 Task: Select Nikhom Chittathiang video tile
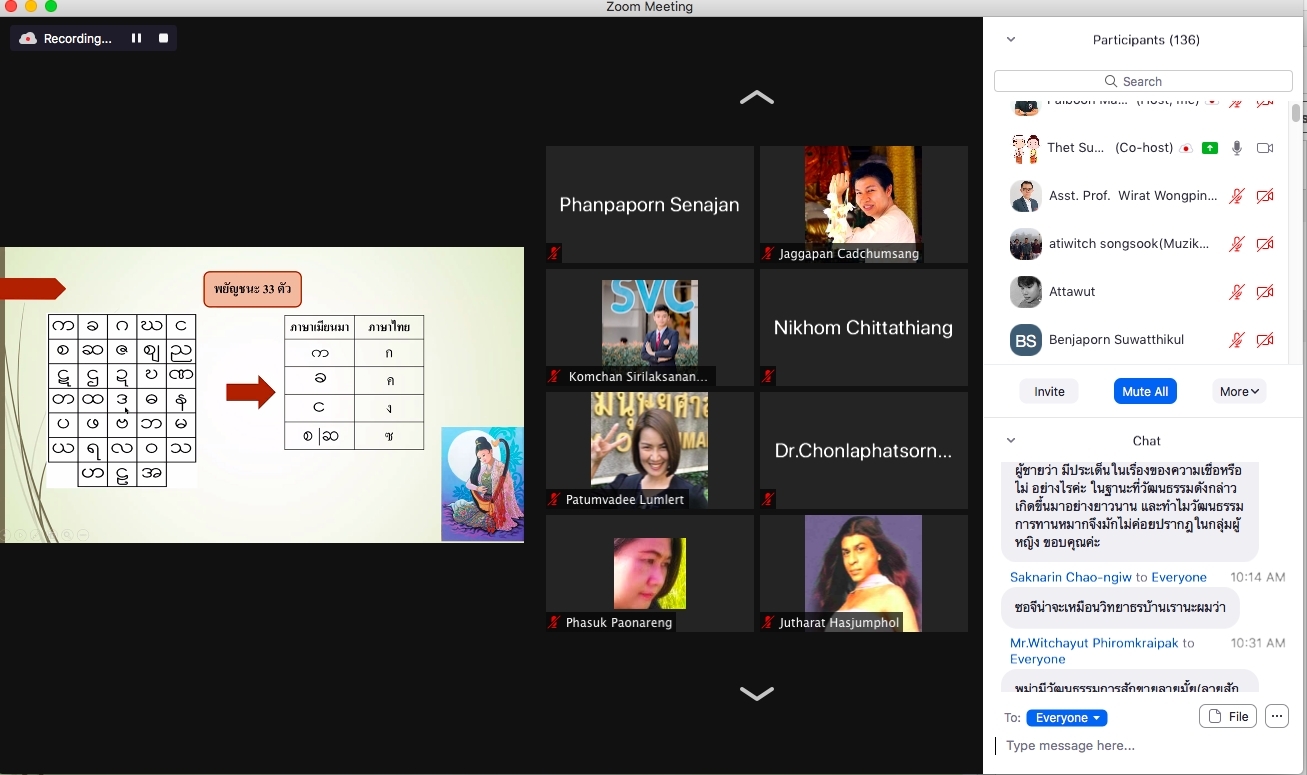click(x=864, y=327)
